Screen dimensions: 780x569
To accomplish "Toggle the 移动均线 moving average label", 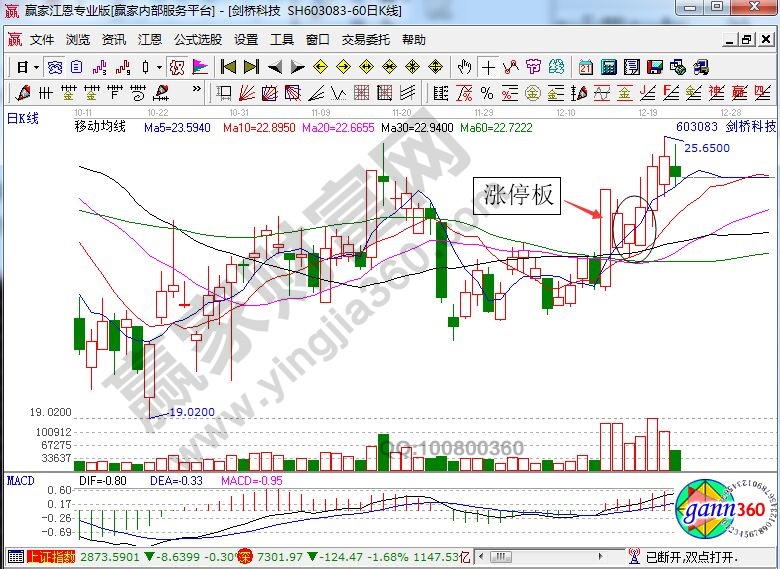I will [100, 128].
